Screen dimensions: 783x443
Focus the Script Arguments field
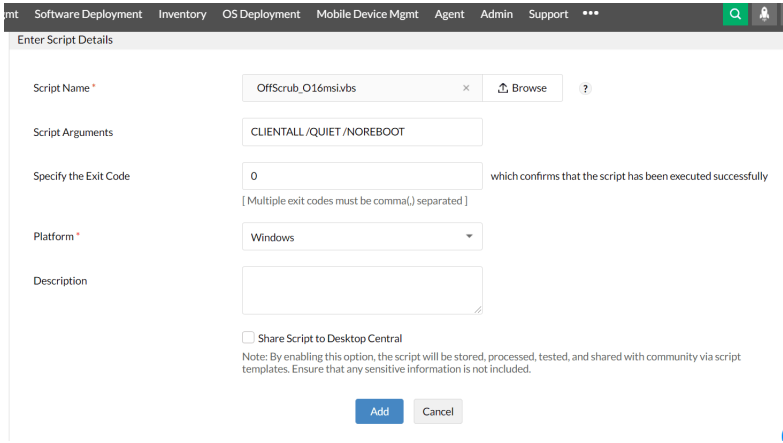(x=362, y=132)
